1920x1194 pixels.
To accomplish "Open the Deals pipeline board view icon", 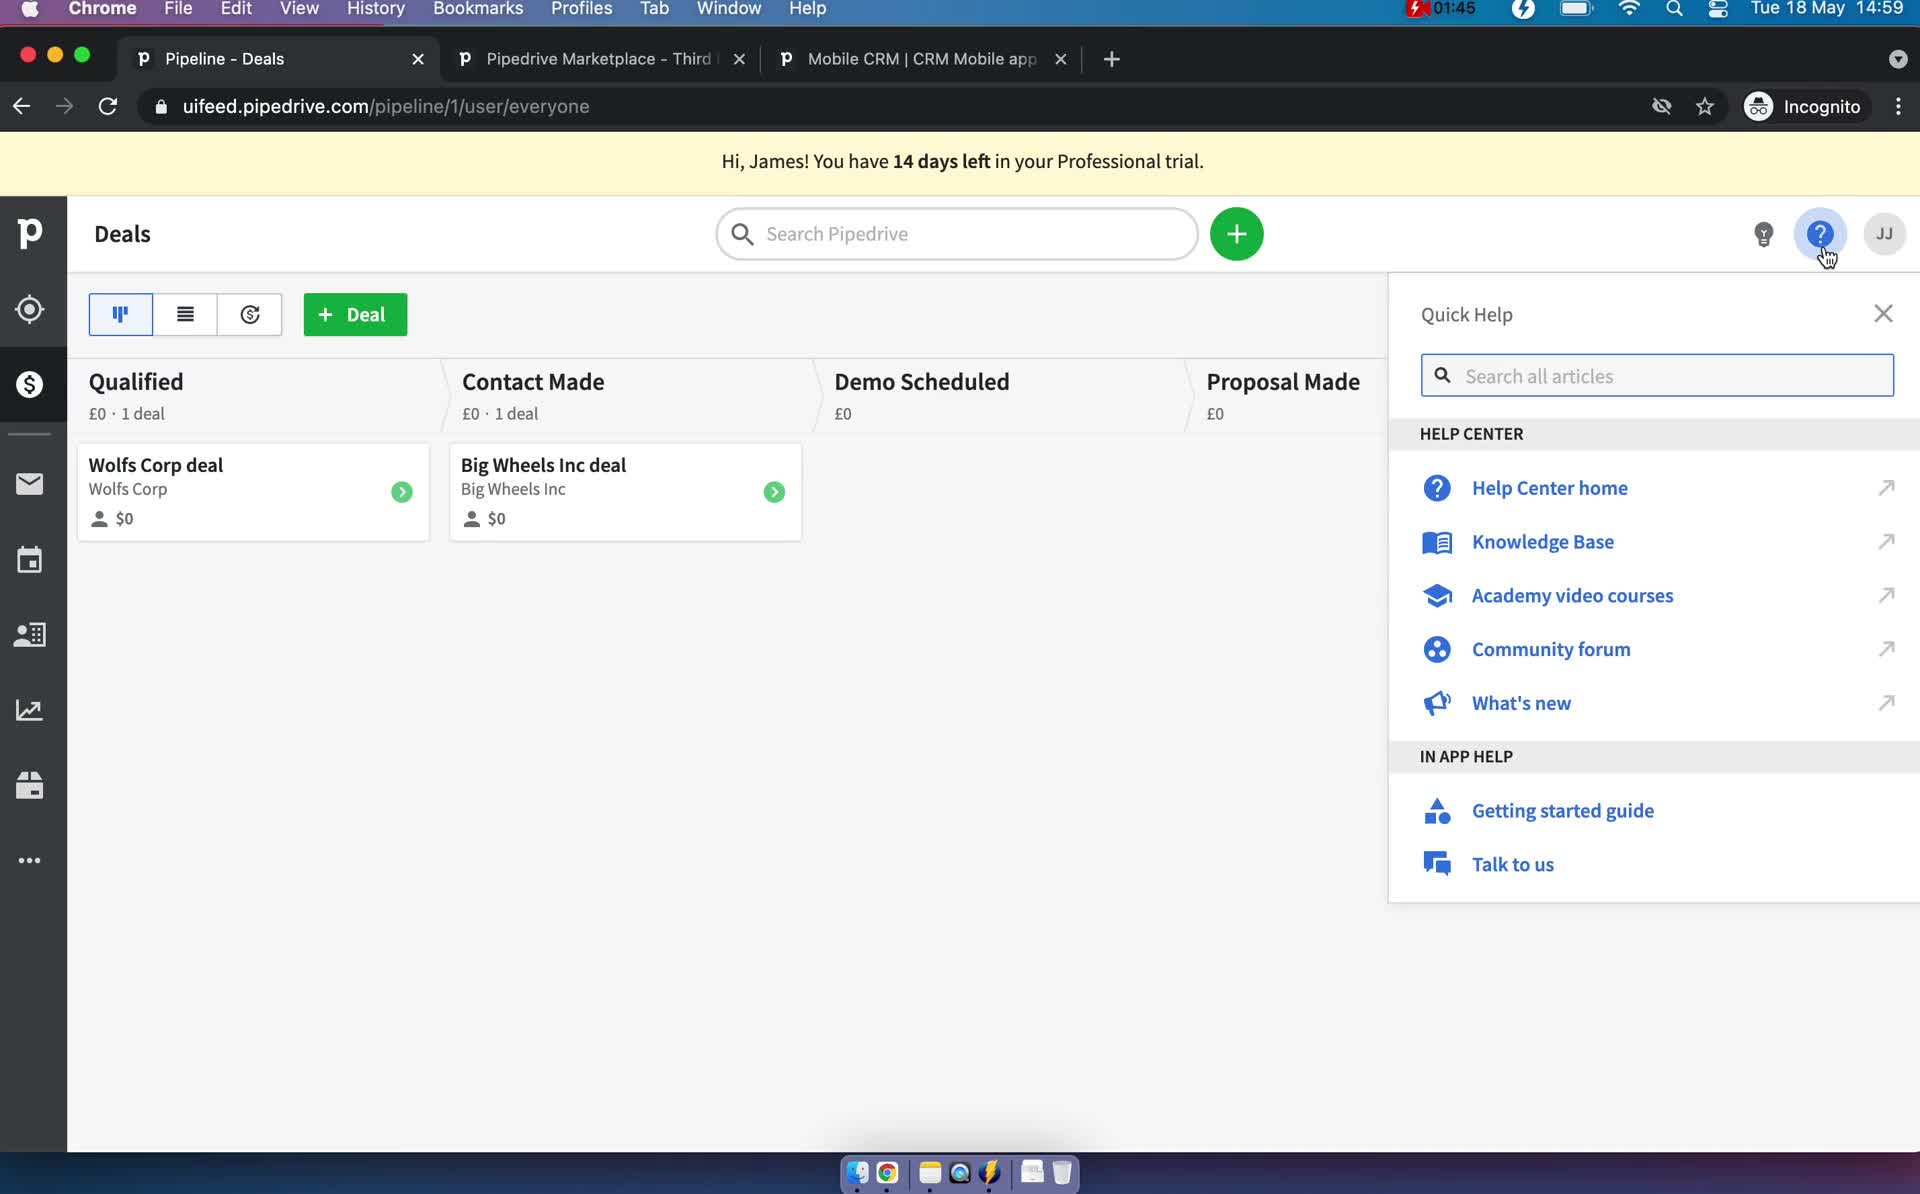I will point(120,314).
